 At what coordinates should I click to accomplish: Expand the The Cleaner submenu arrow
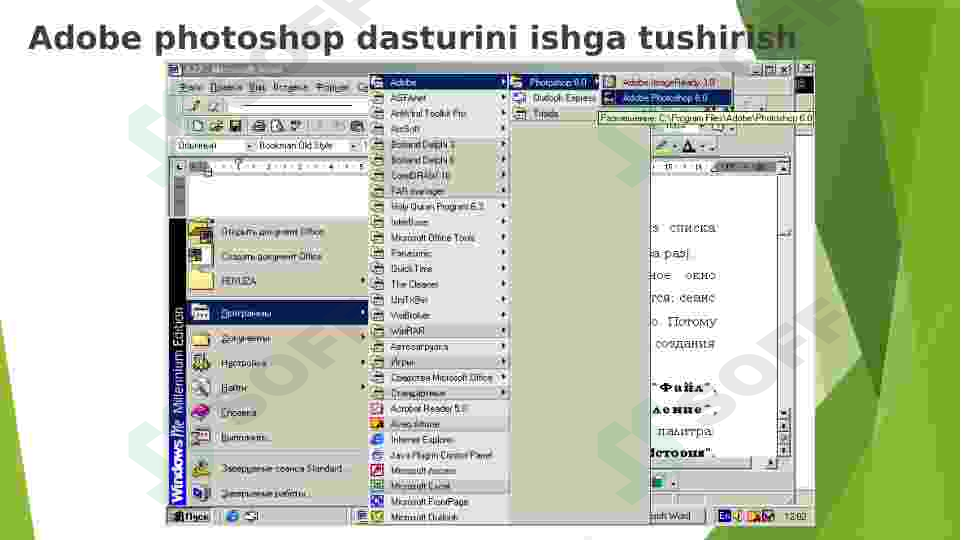[x=503, y=284]
